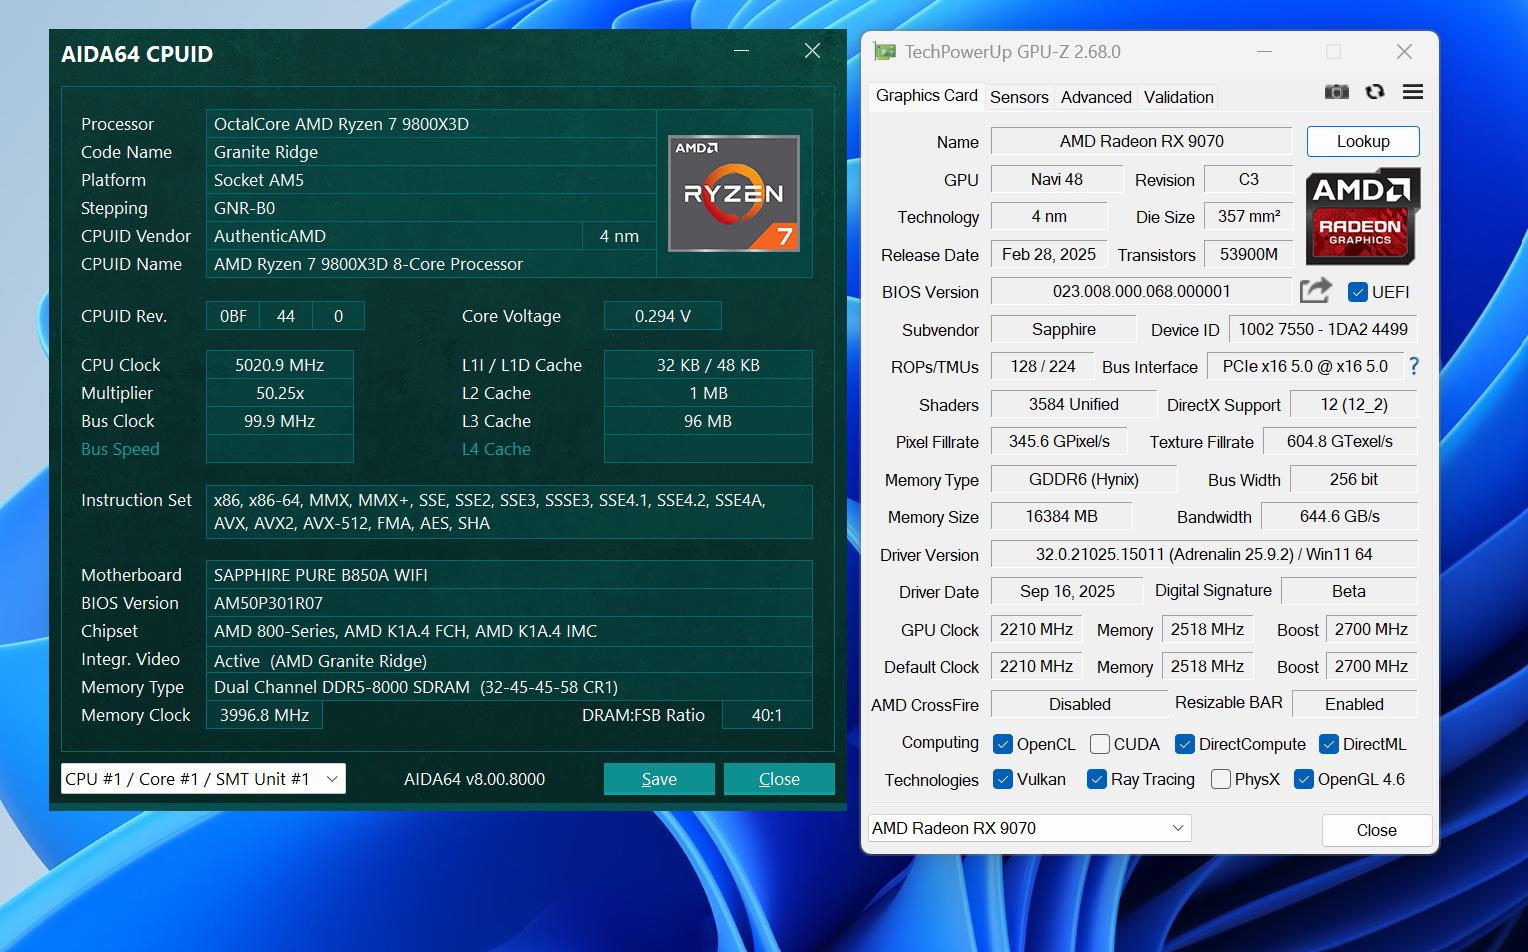Click the Multiplier value 50.25x
This screenshot has width=1528, height=952.
280,393
